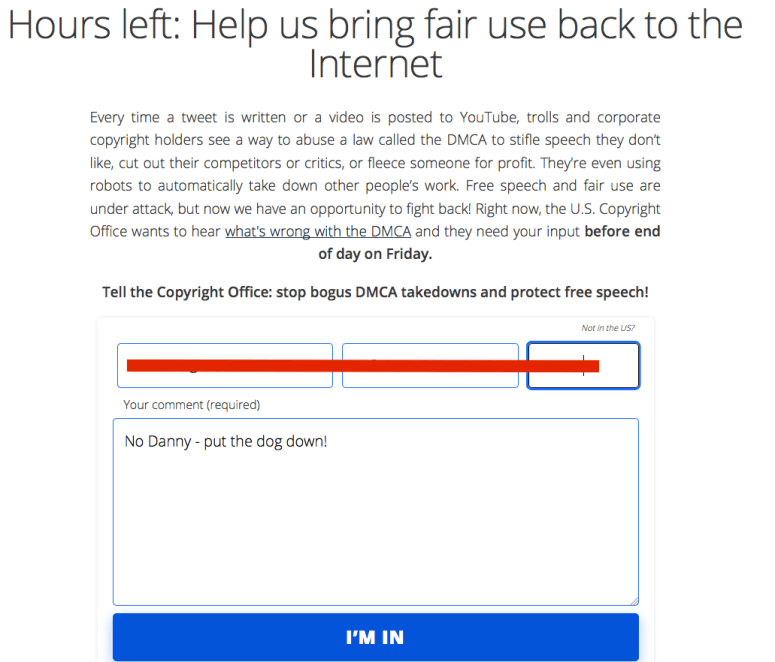
Task: Click the "before end" bold text
Action: tap(622, 231)
